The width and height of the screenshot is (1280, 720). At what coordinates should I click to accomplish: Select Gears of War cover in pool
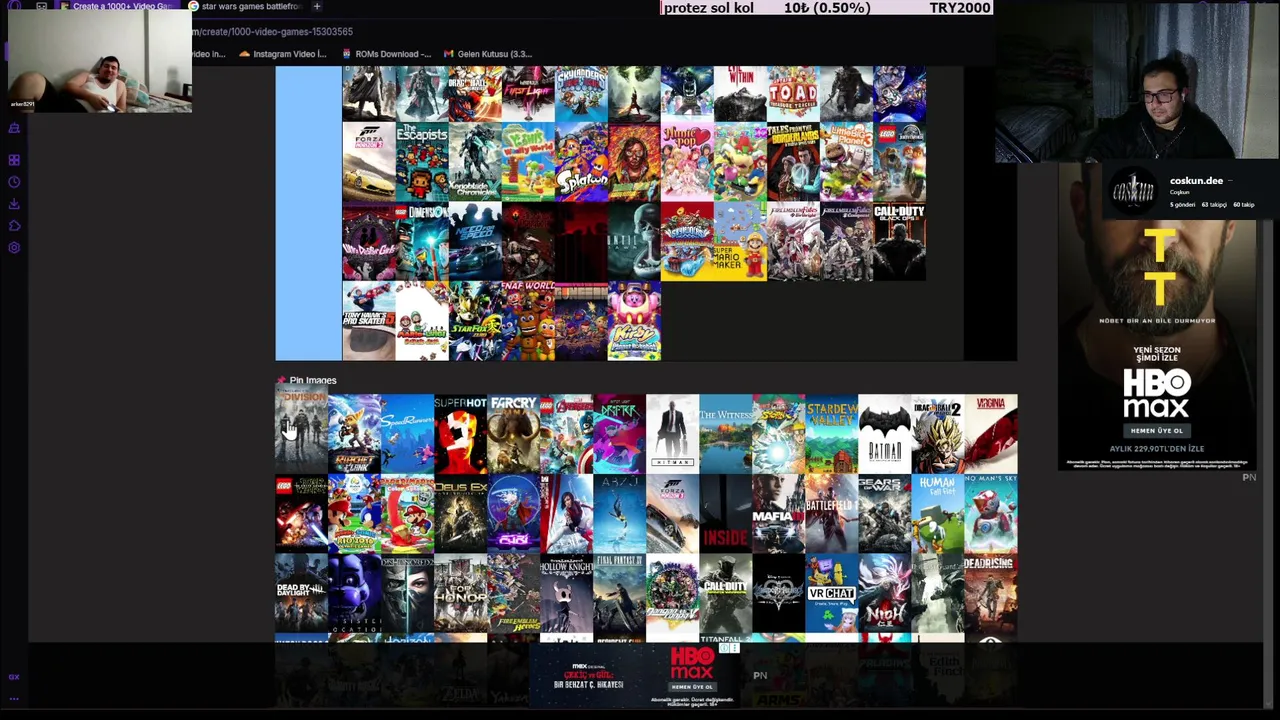pyautogui.click(x=884, y=514)
